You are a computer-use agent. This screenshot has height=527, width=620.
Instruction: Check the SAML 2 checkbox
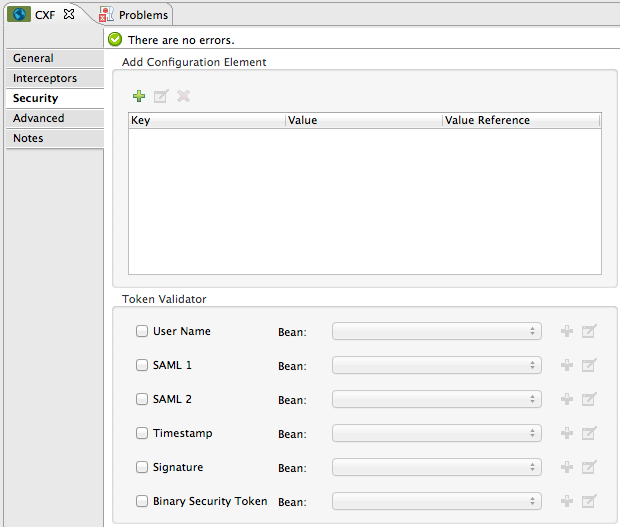tap(142, 400)
